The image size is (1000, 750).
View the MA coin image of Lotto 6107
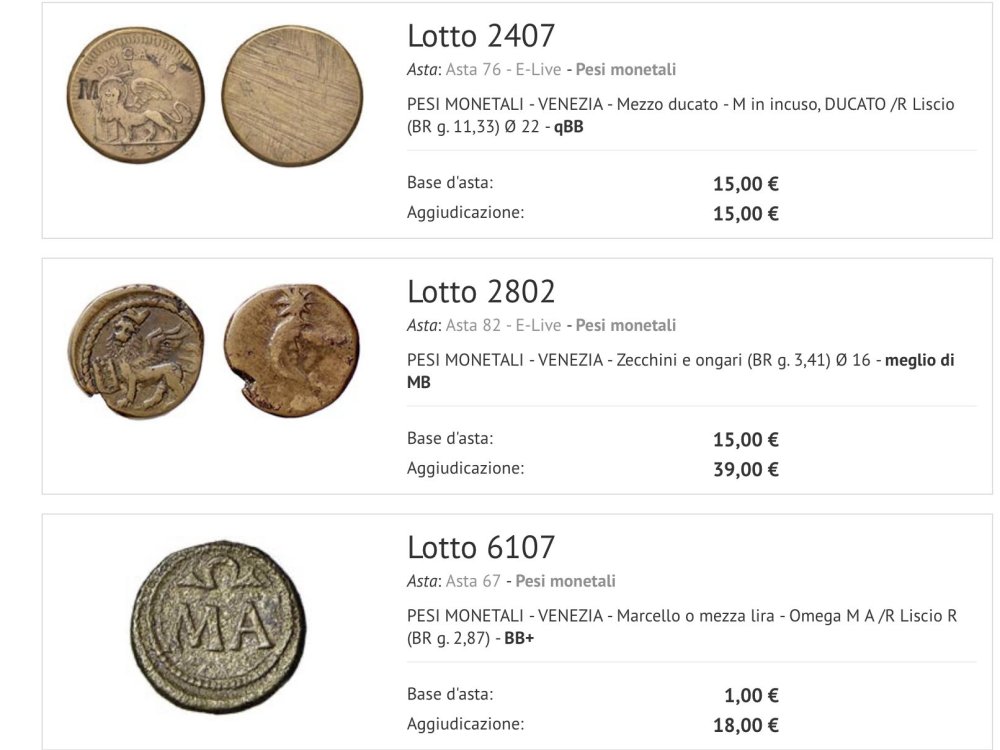click(217, 627)
